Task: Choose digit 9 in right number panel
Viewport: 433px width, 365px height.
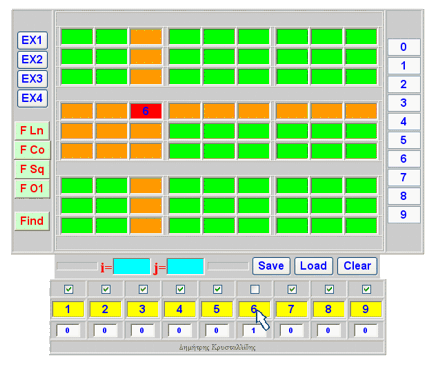Action: tap(404, 215)
